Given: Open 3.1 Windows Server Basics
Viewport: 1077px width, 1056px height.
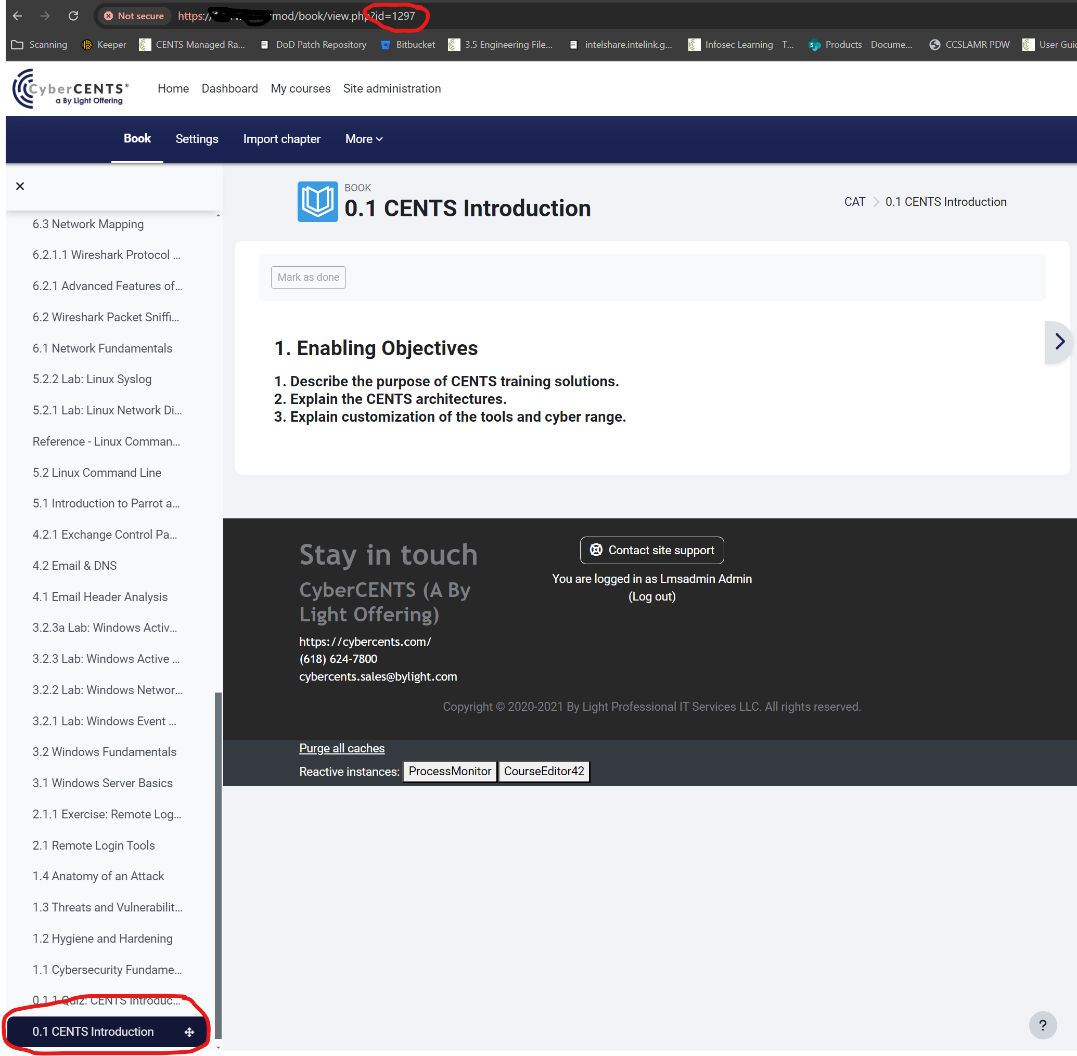Looking at the screenshot, I should pos(102,783).
